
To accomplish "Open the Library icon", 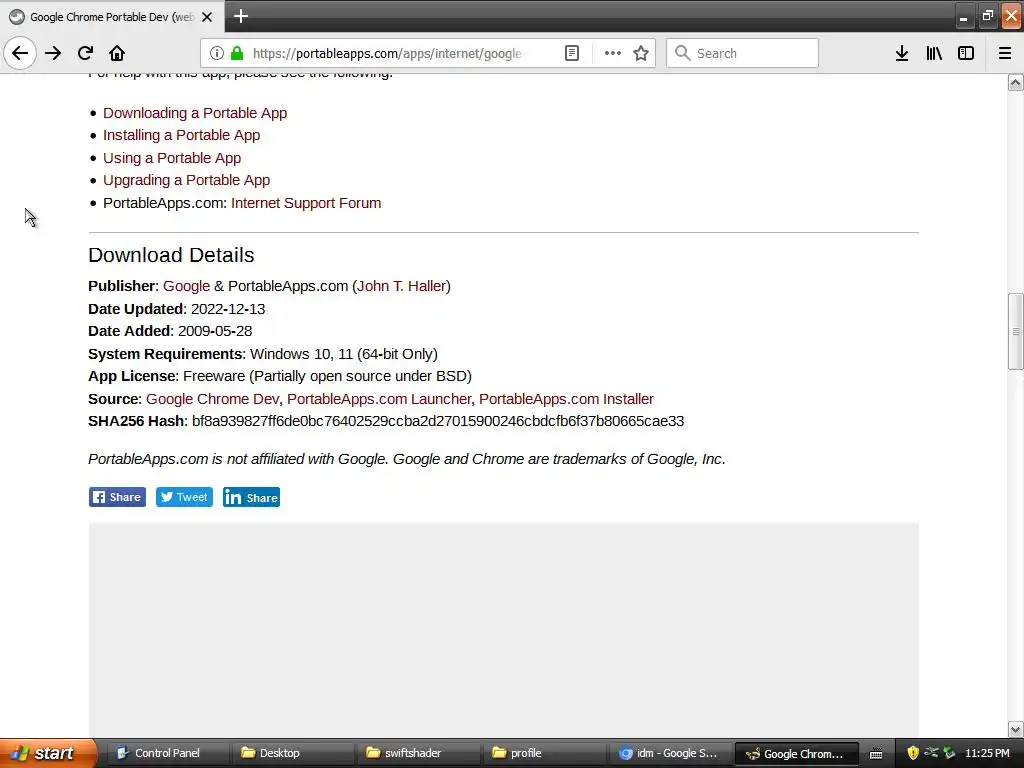I will (x=934, y=53).
